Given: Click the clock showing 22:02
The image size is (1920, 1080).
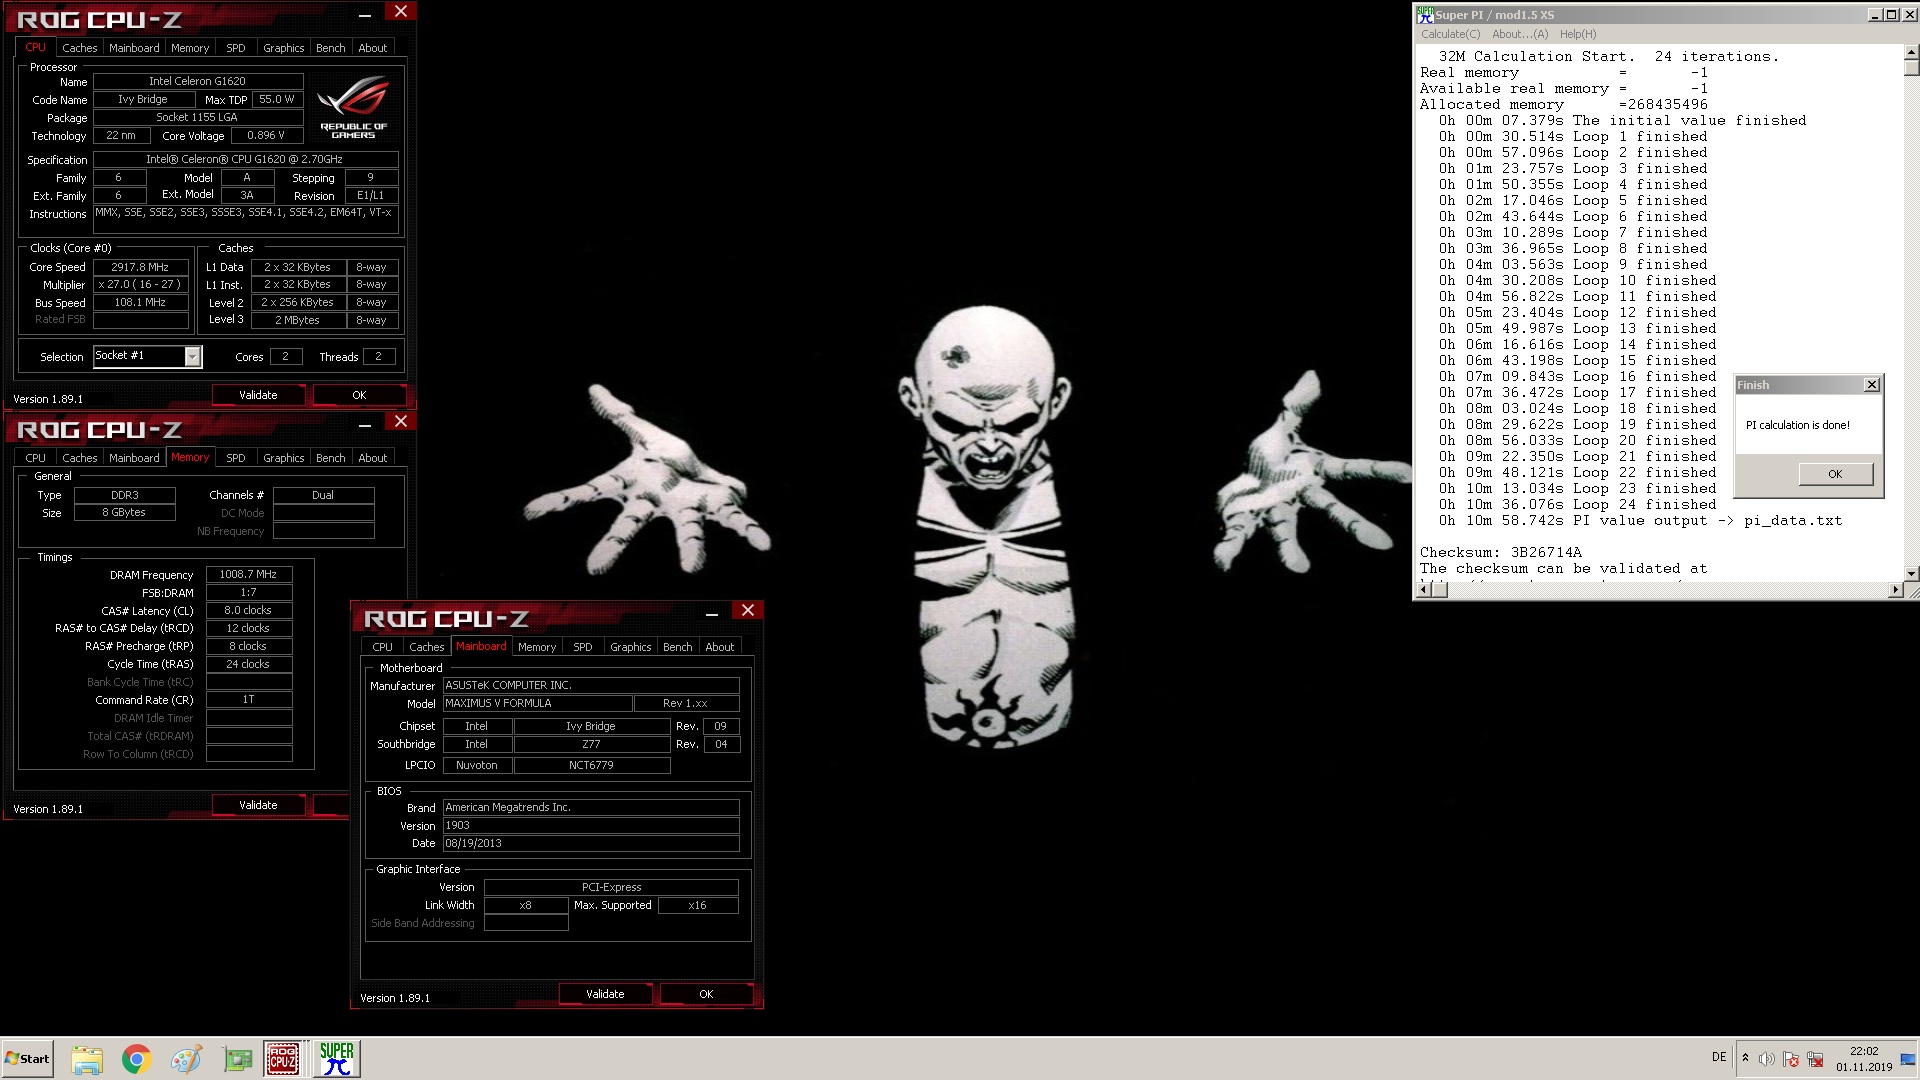Looking at the screenshot, I should click(1863, 1051).
